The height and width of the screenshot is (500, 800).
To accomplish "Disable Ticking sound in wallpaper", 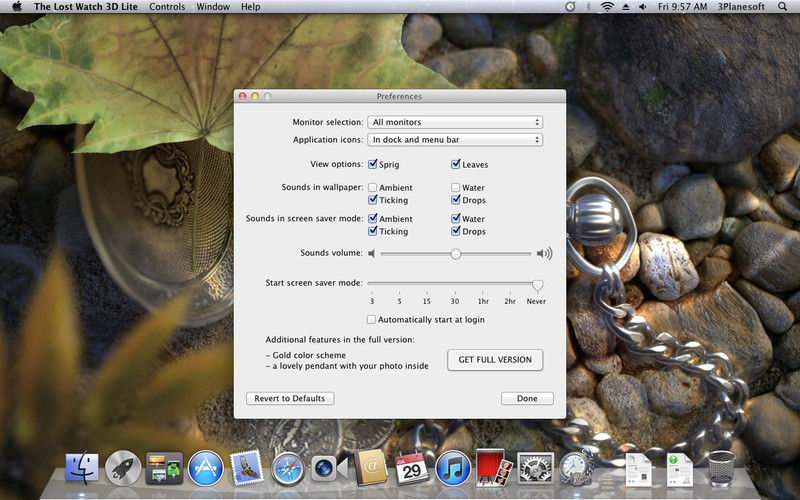I will pyautogui.click(x=372, y=200).
